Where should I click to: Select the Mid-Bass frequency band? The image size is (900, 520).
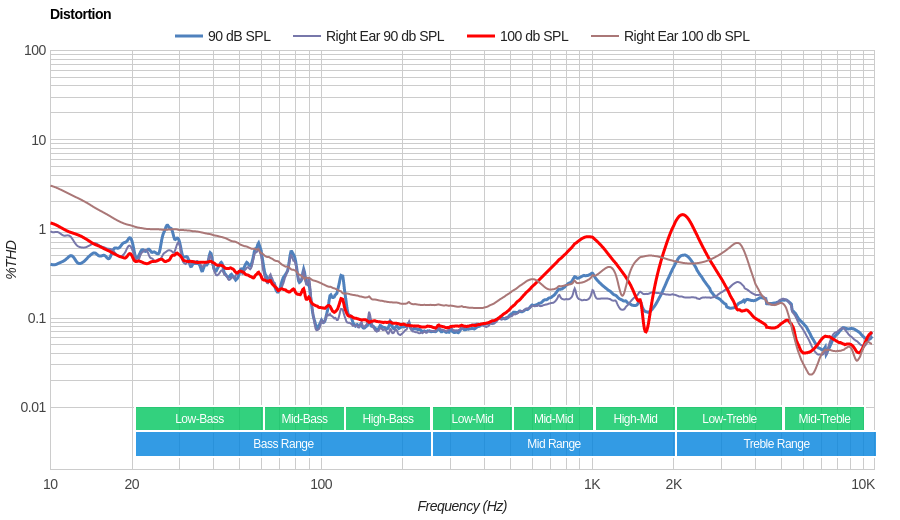pos(304,419)
